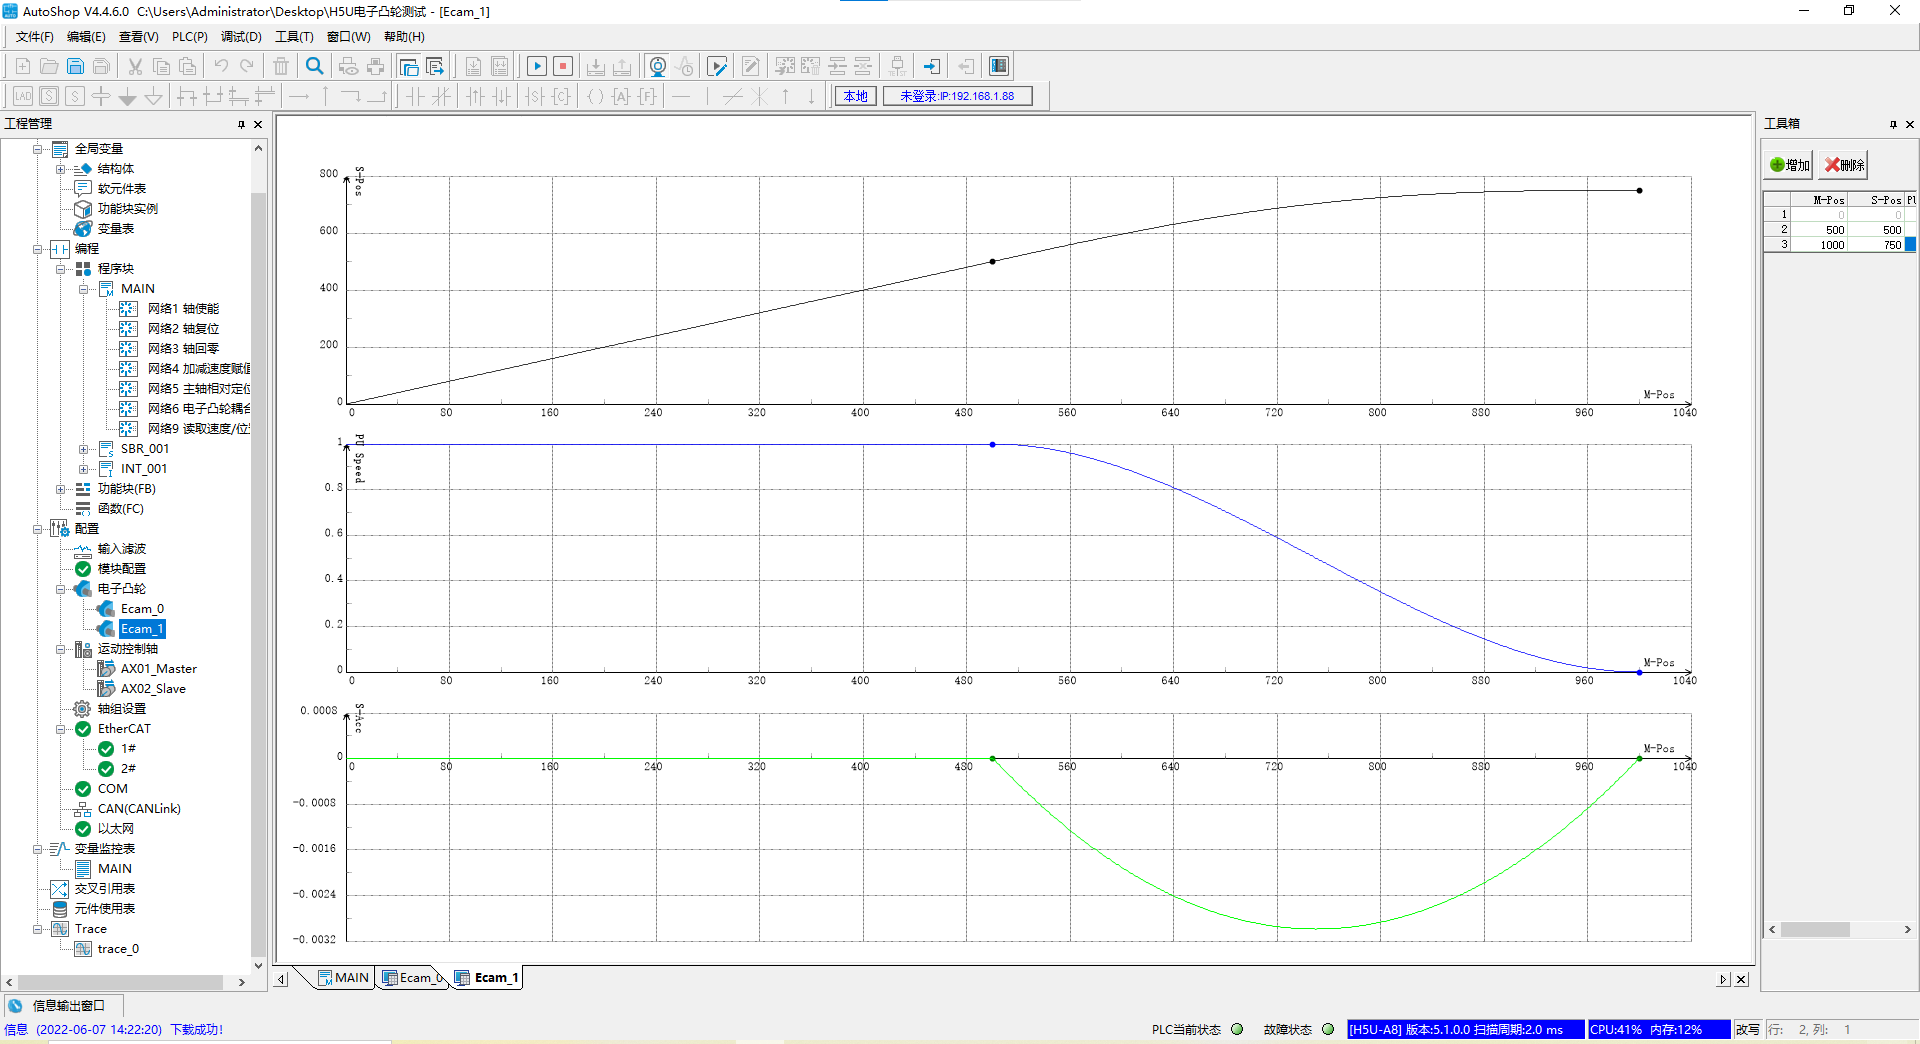Open the 调试(D) menu

[241, 37]
